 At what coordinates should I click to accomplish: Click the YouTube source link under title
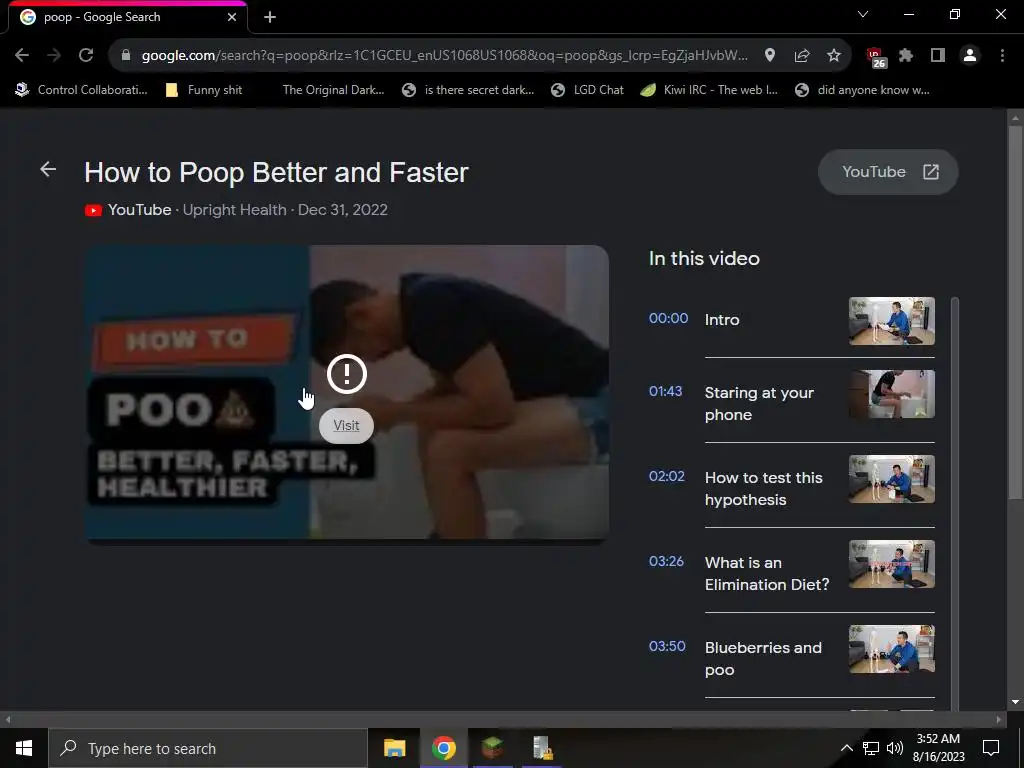tap(139, 210)
